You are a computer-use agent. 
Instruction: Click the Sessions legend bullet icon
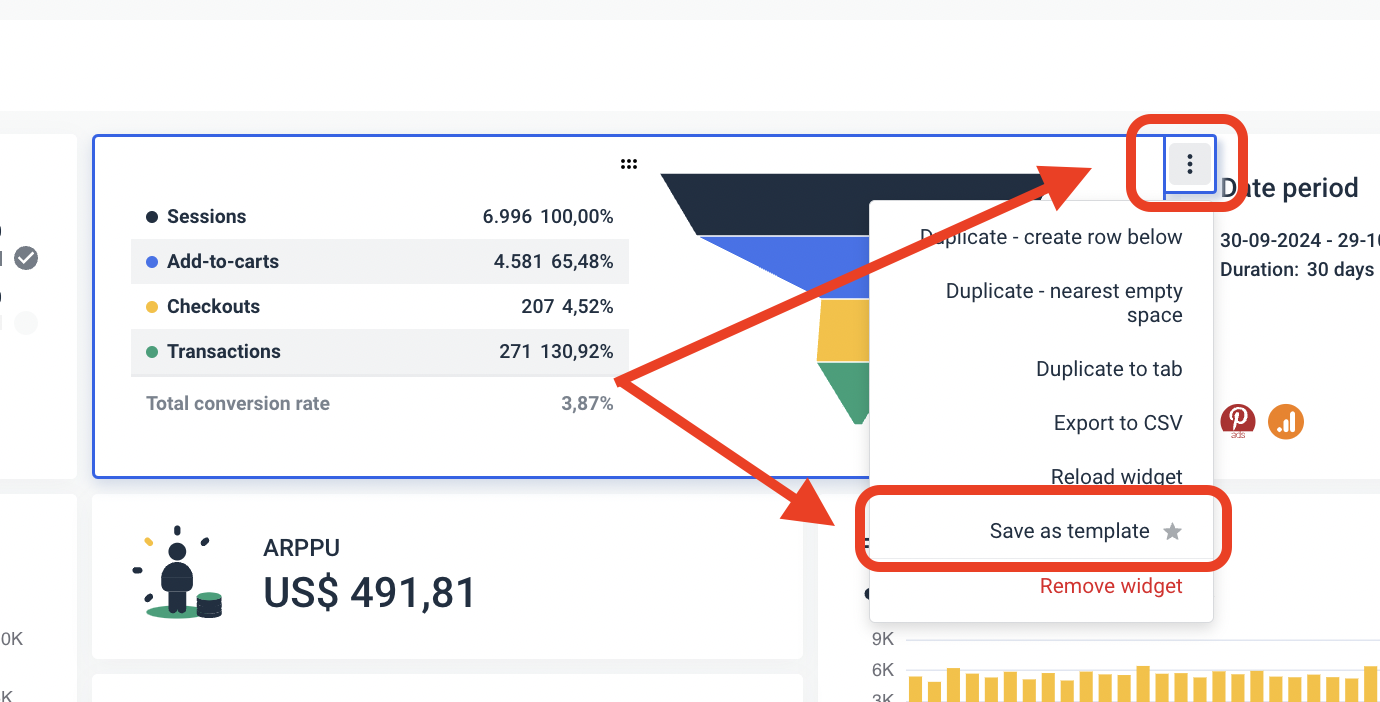click(151, 216)
